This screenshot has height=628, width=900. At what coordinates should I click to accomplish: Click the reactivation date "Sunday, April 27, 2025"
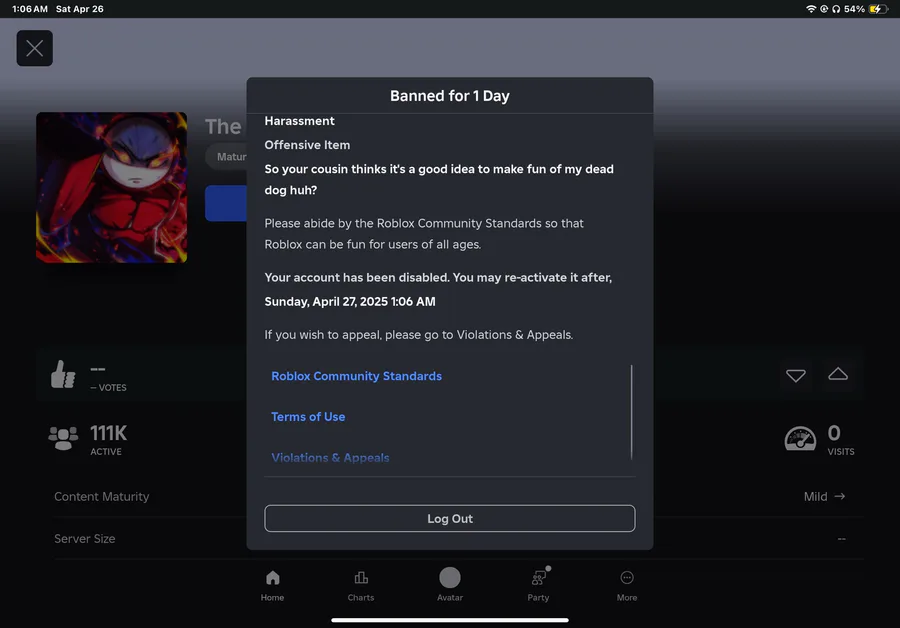pos(325,302)
